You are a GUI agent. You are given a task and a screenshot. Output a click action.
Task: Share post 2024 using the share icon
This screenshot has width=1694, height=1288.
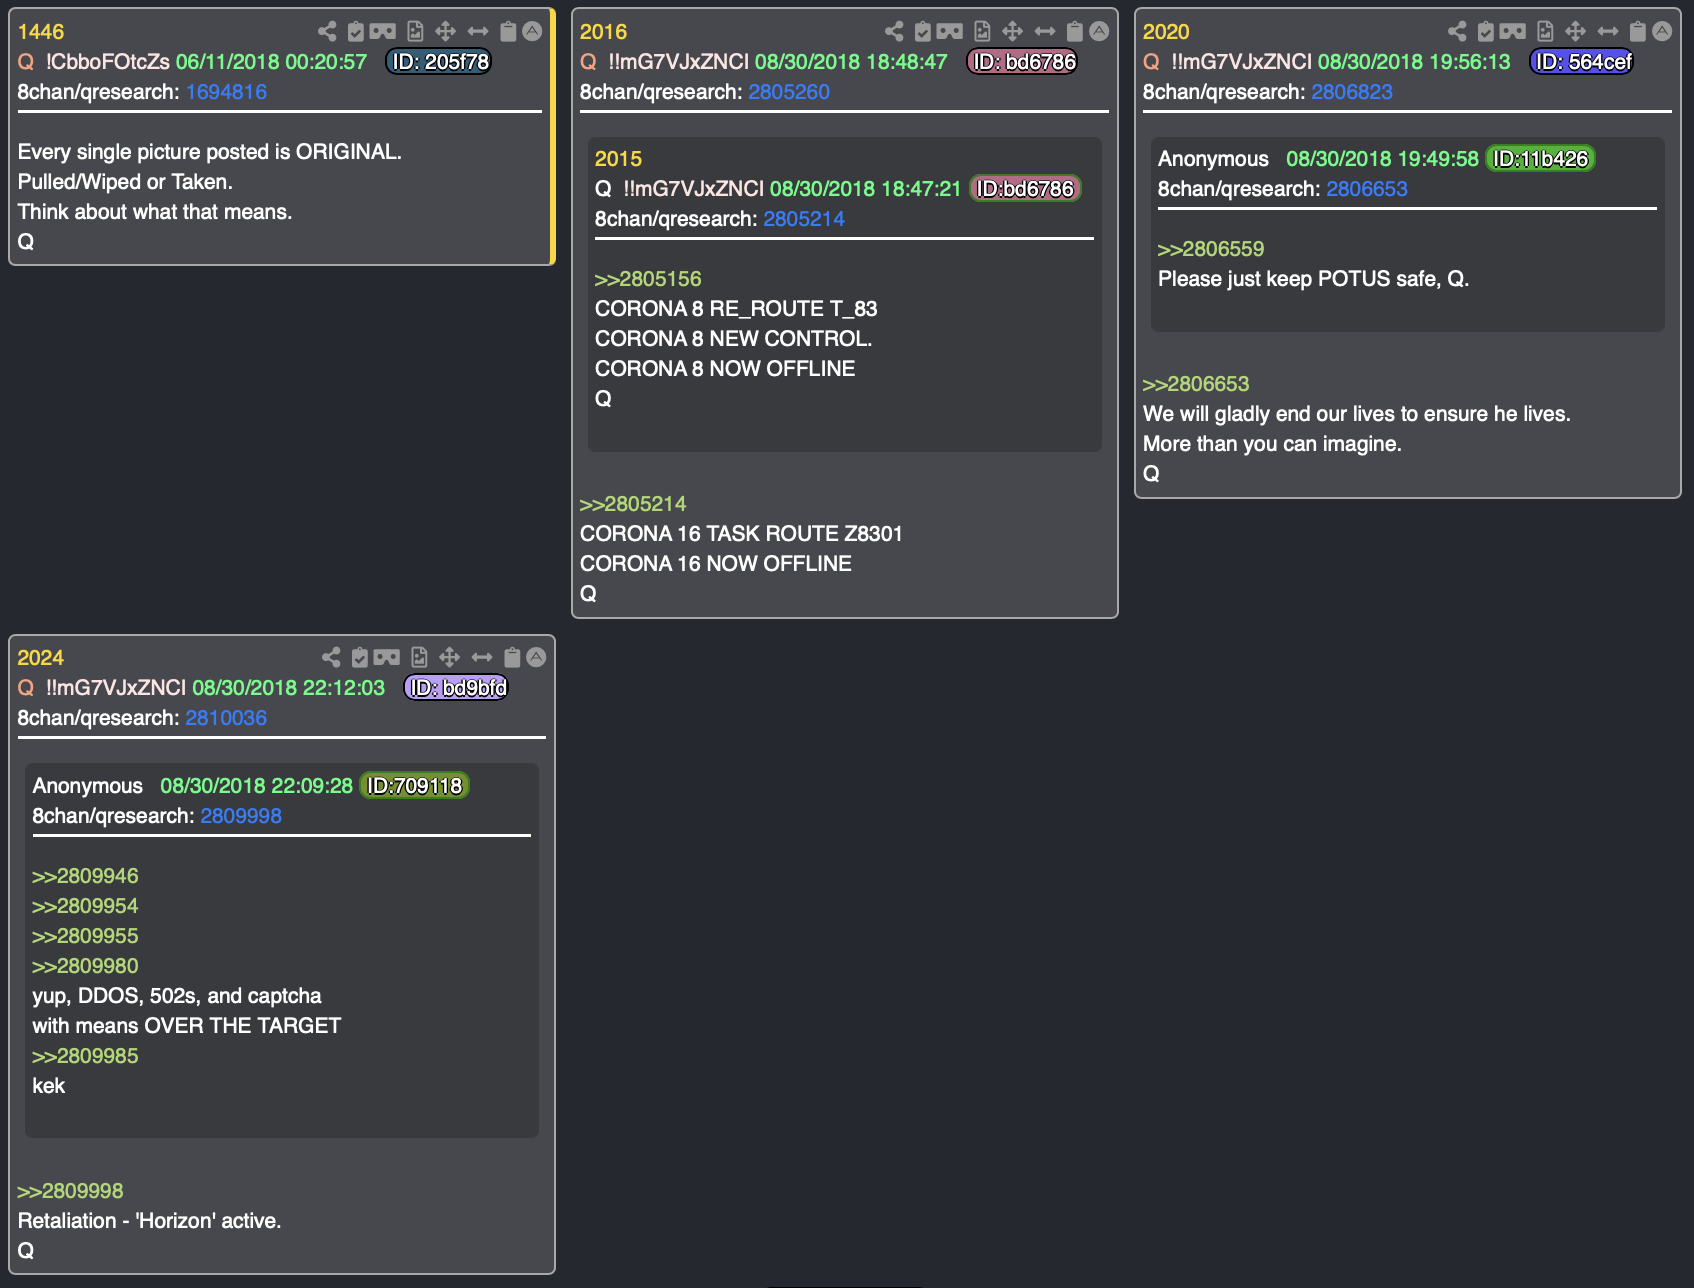(x=331, y=657)
